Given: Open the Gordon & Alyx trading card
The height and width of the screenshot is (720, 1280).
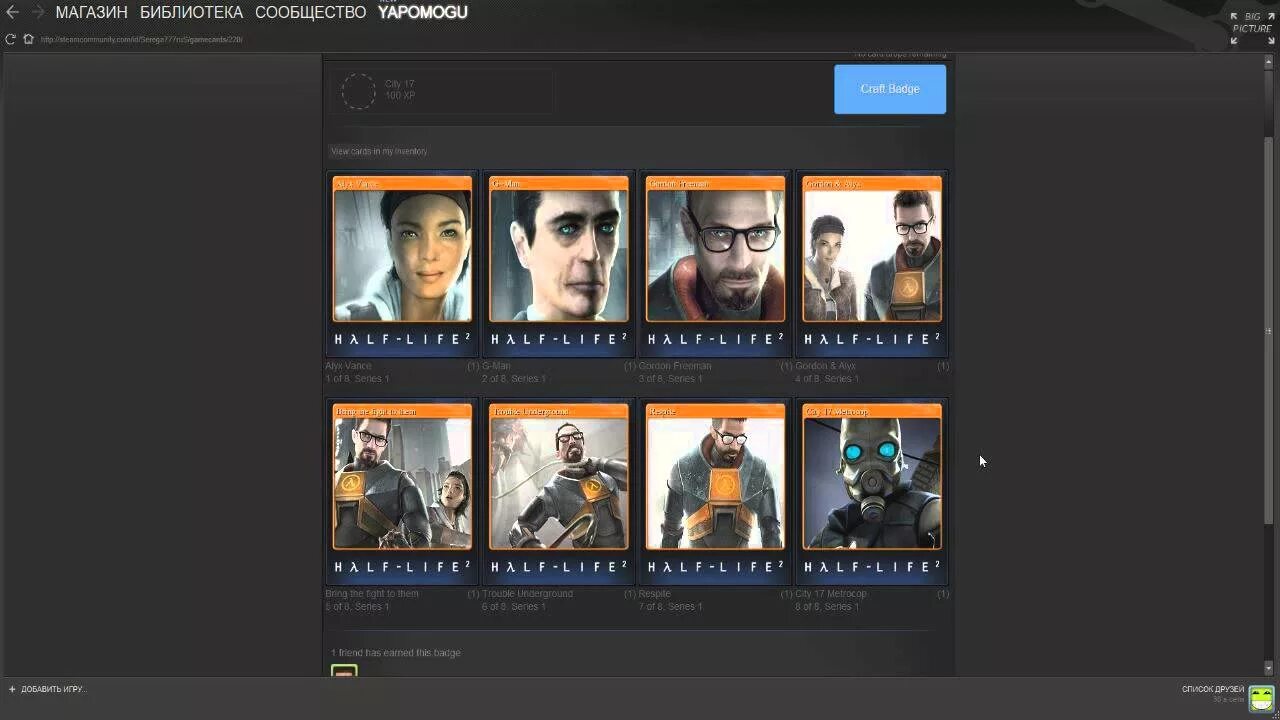Looking at the screenshot, I should point(871,263).
